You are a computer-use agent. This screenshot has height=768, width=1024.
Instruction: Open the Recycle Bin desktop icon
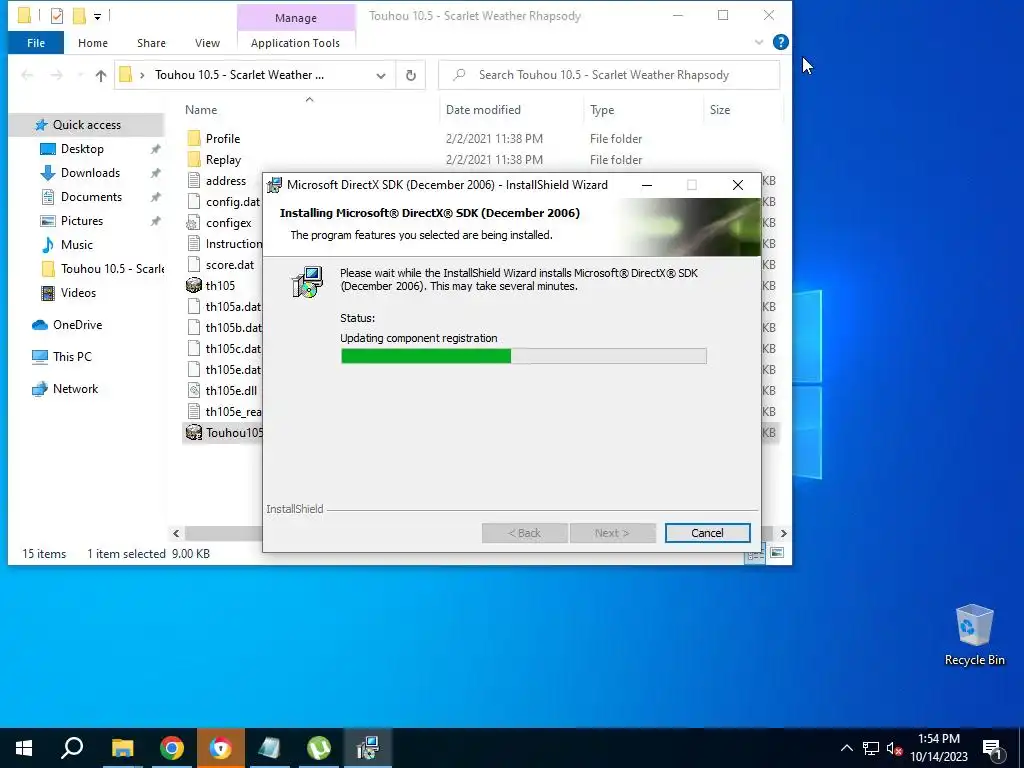(x=974, y=635)
